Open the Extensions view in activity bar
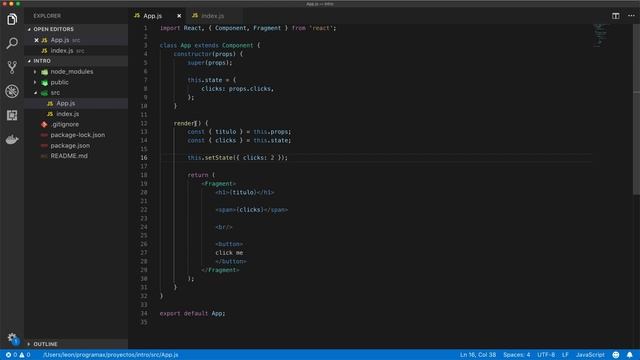The image size is (640, 360). click(x=12, y=115)
